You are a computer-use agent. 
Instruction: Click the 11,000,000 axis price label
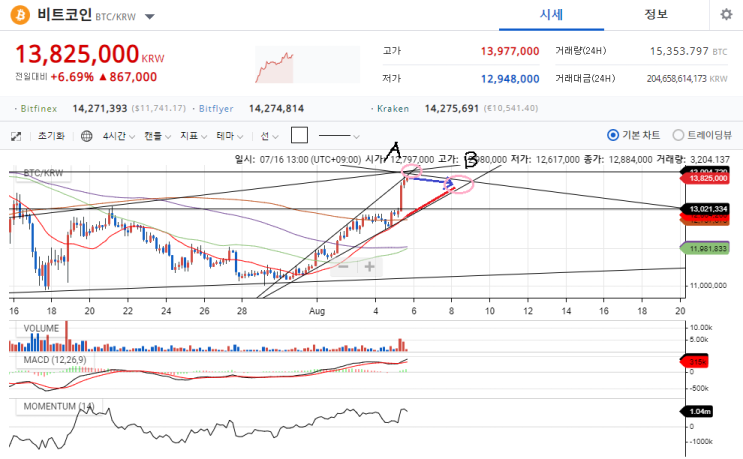click(x=708, y=286)
